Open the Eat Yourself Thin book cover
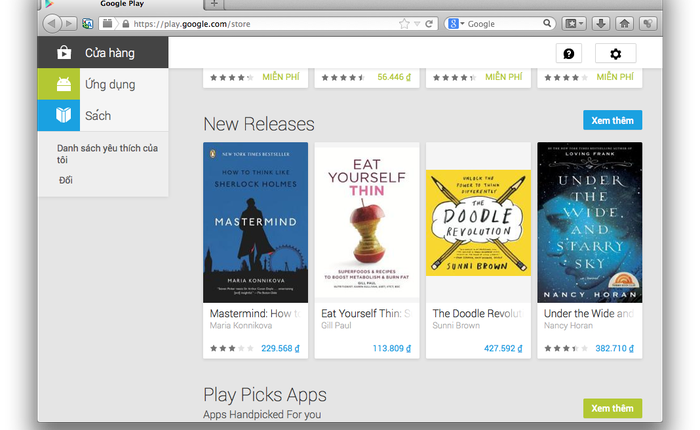This screenshot has height=430, width=700. (367, 222)
